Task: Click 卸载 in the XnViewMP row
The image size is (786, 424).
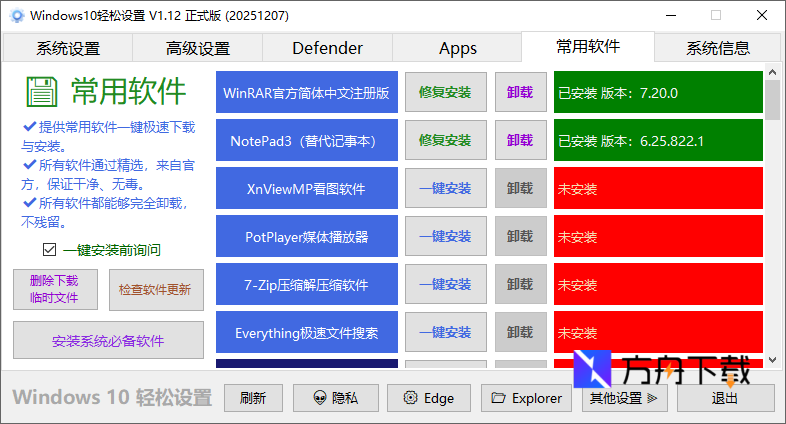Action: 520,188
